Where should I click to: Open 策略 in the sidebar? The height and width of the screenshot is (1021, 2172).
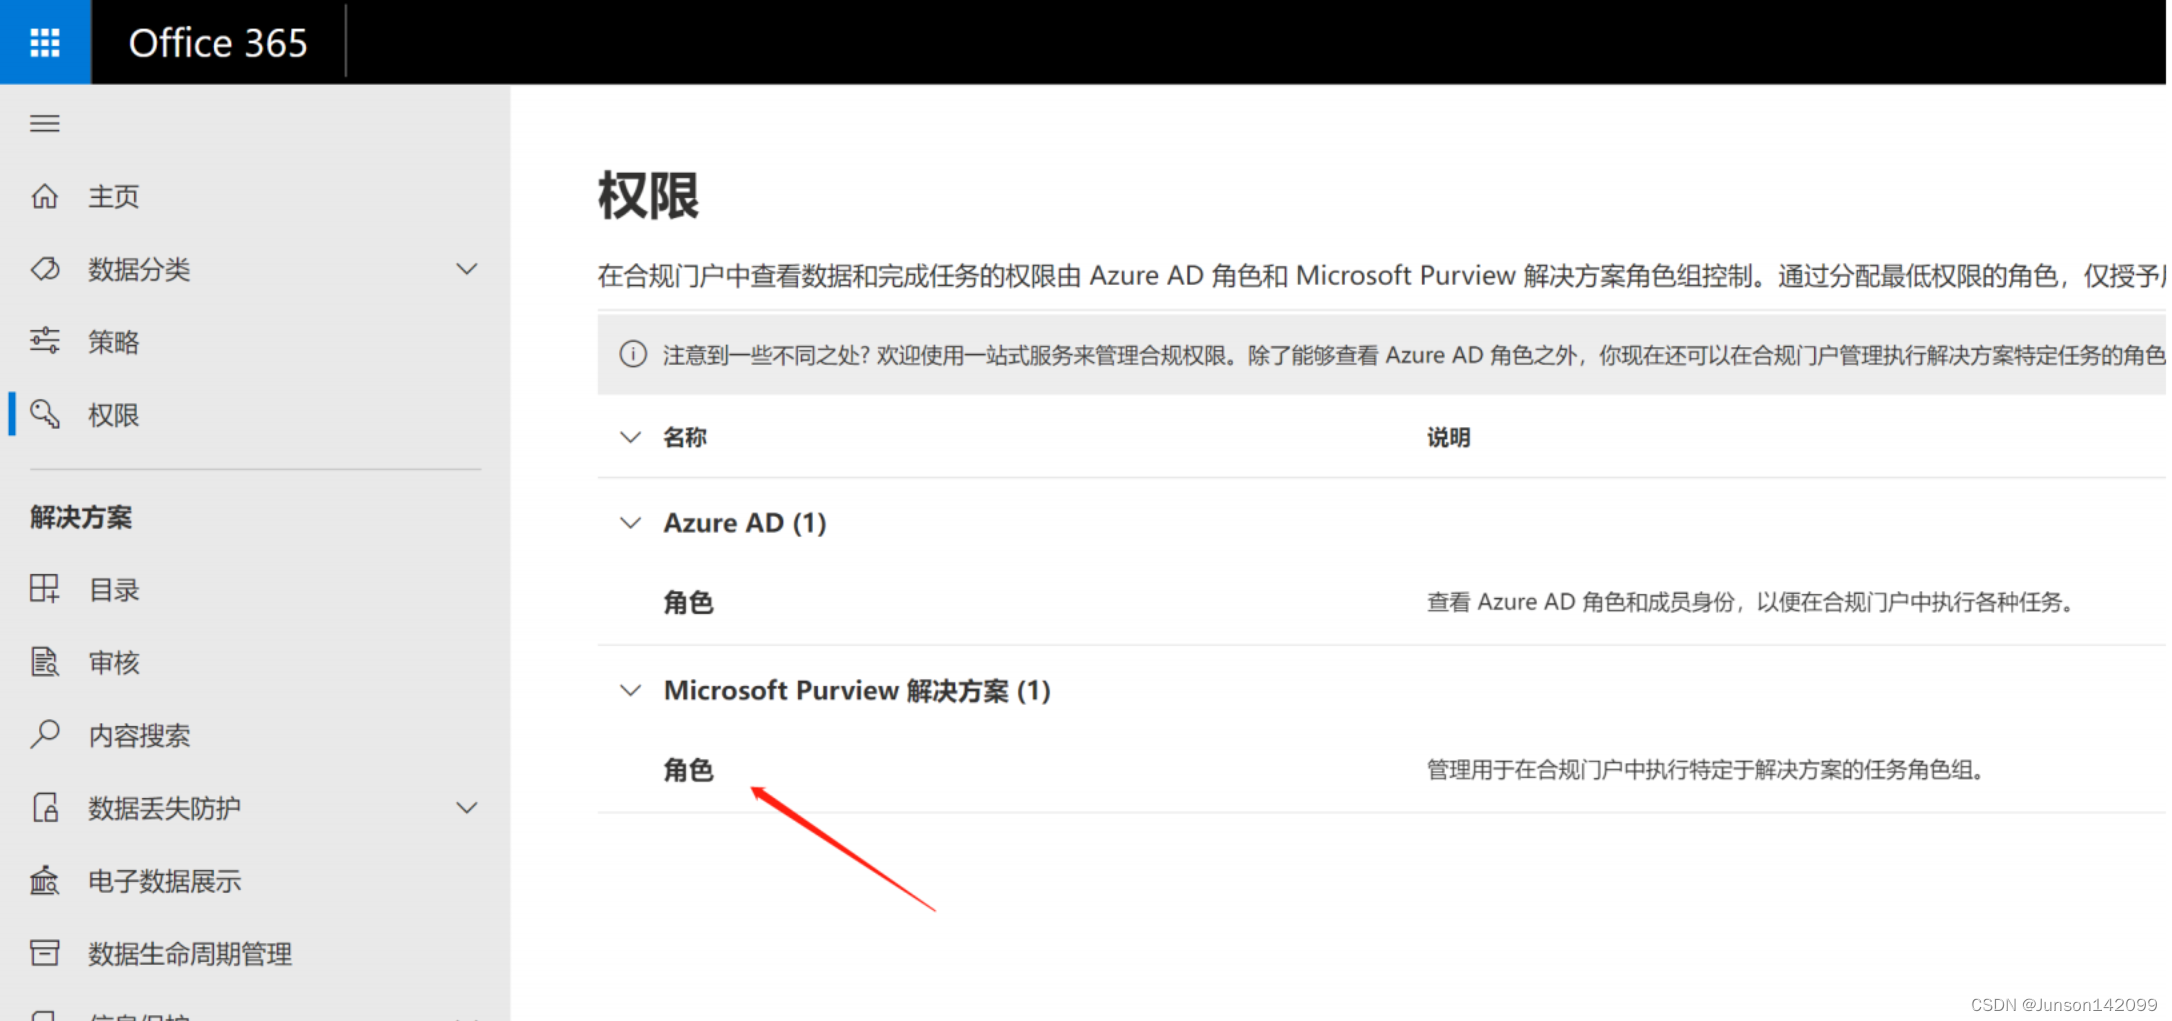tap(114, 342)
